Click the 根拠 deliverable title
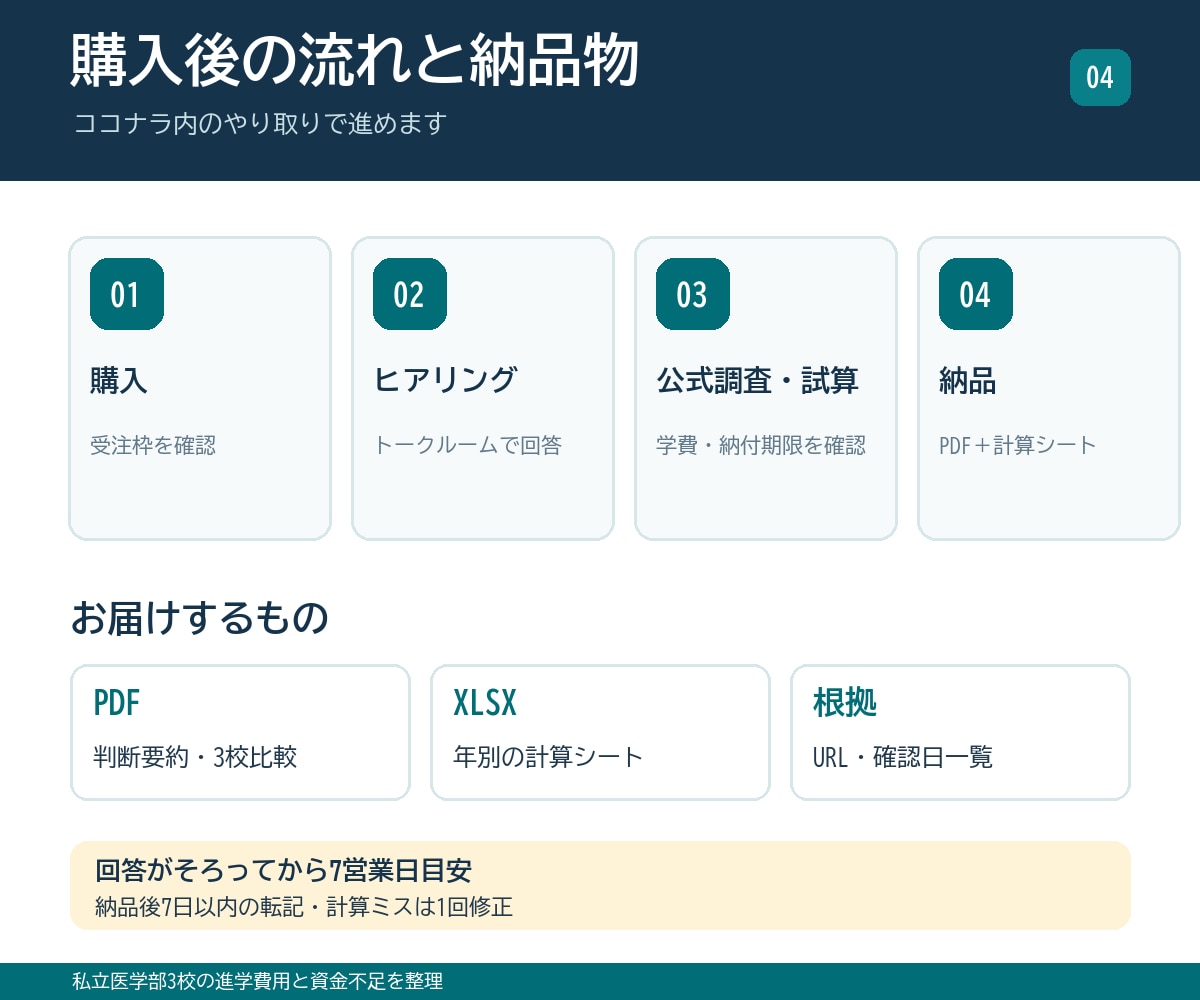Image resolution: width=1200 pixels, height=1000 pixels. click(x=845, y=704)
